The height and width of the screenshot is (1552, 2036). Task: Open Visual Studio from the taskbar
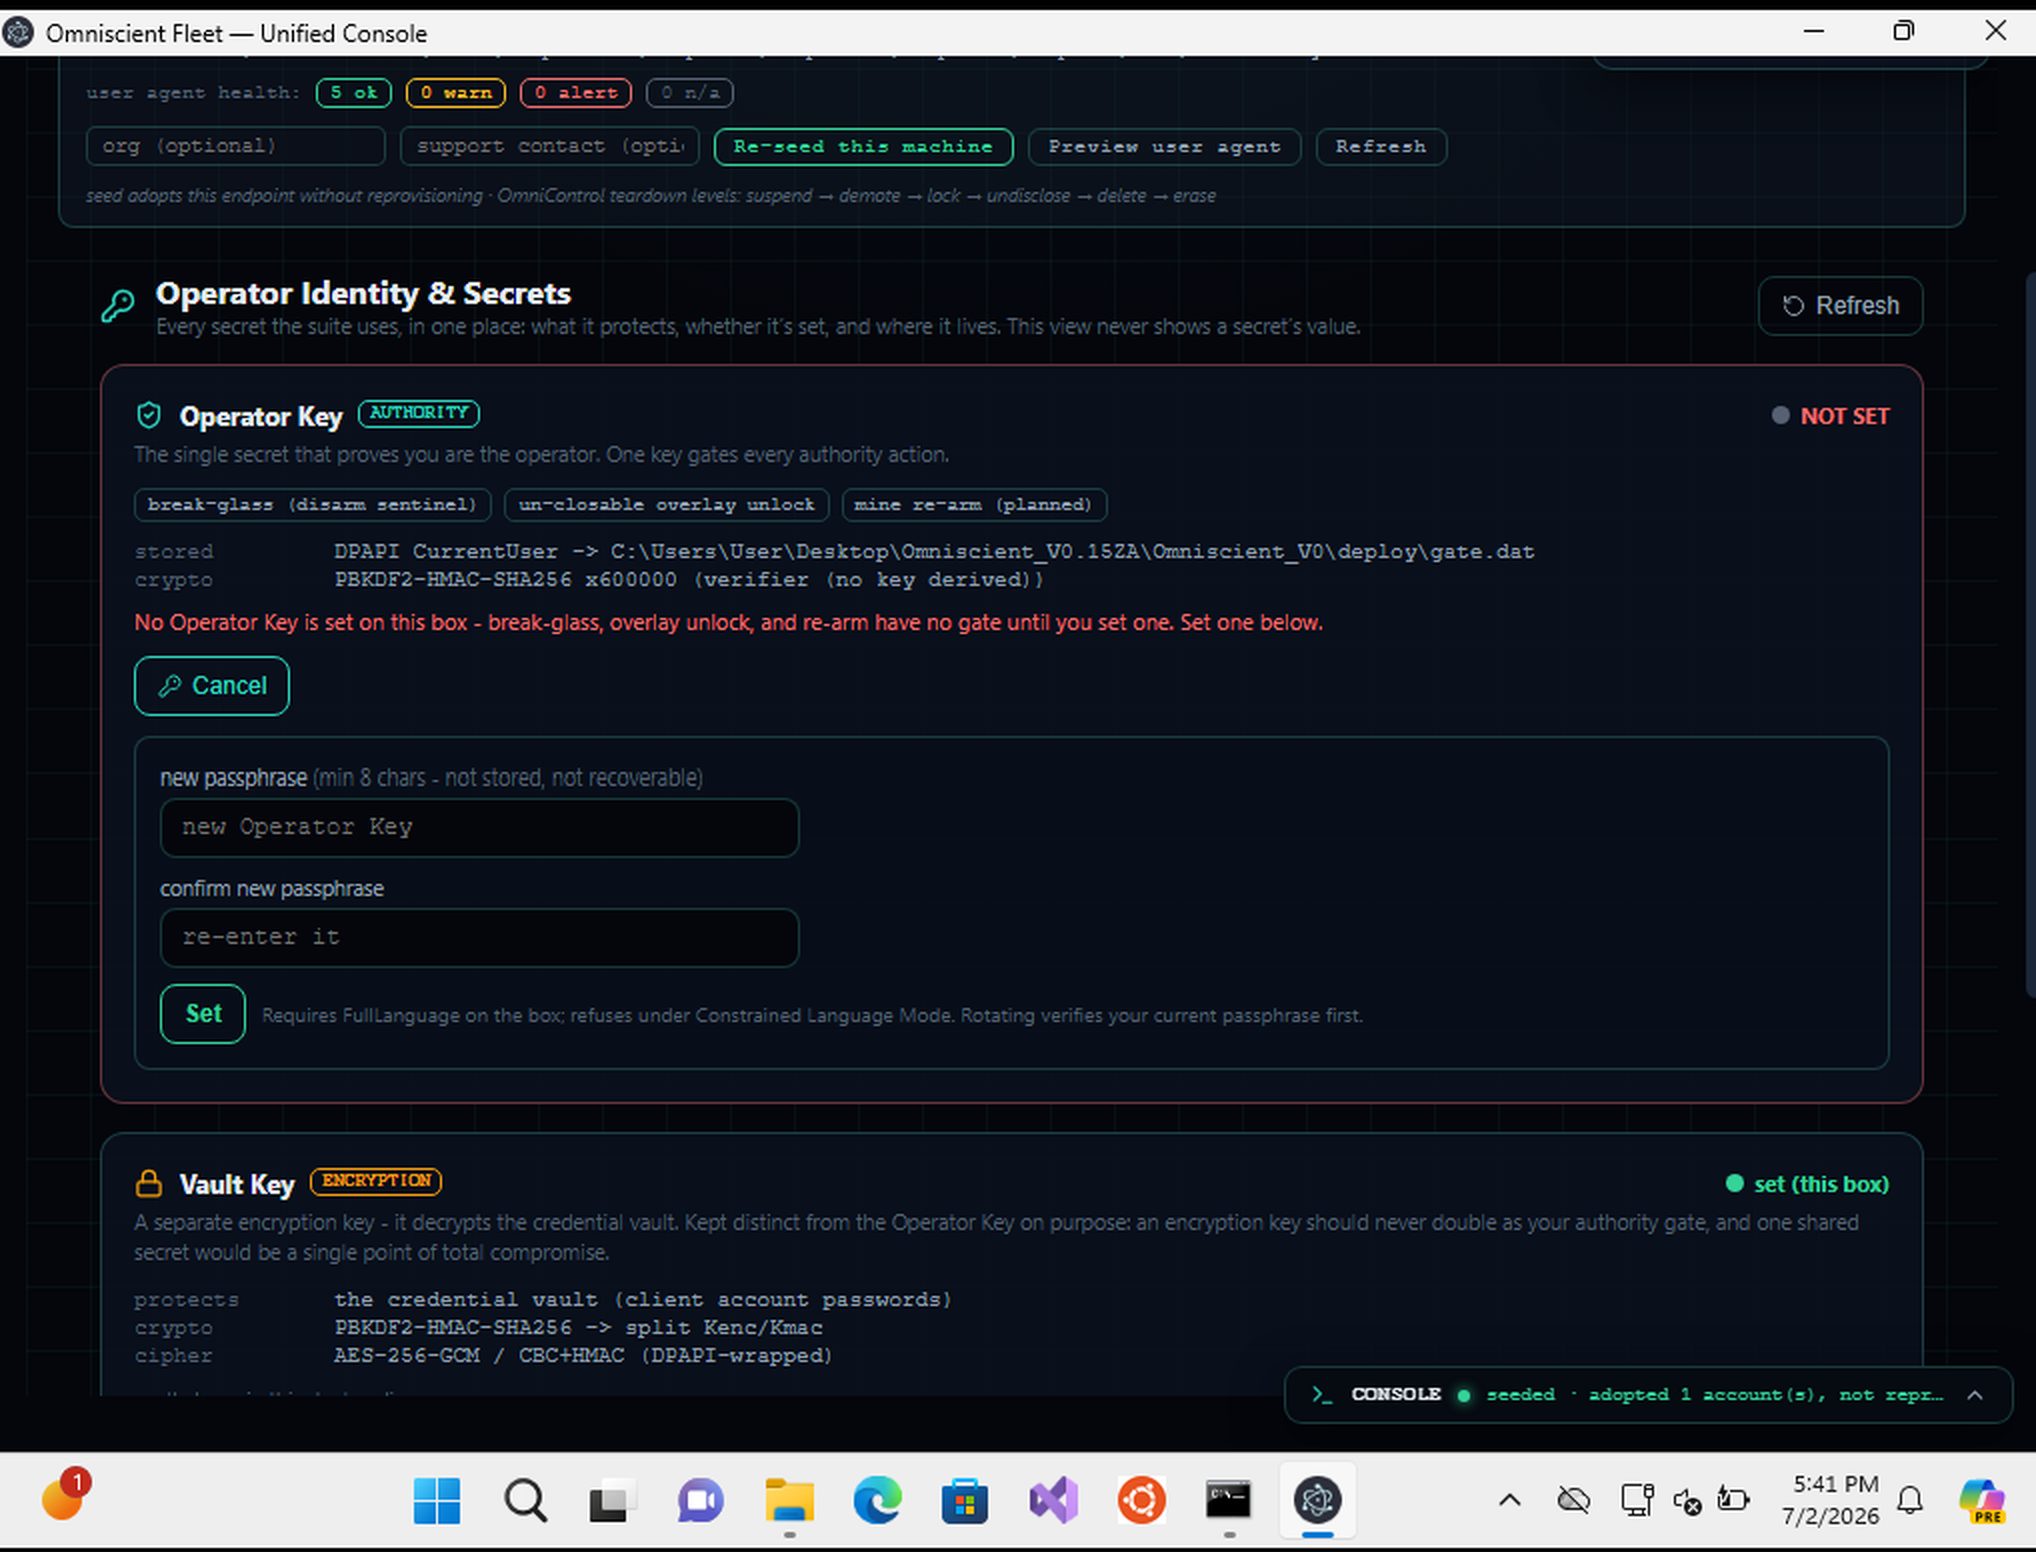coord(1053,1500)
